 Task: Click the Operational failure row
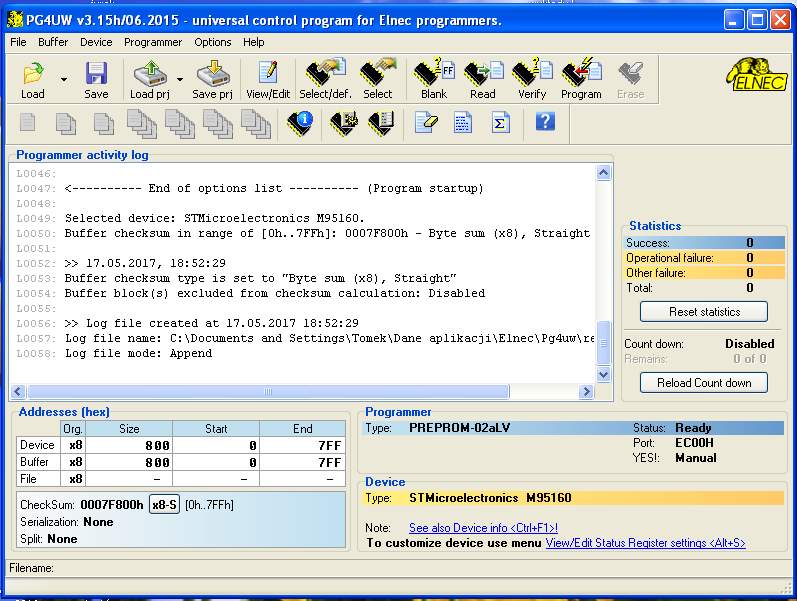pyautogui.click(x=704, y=258)
